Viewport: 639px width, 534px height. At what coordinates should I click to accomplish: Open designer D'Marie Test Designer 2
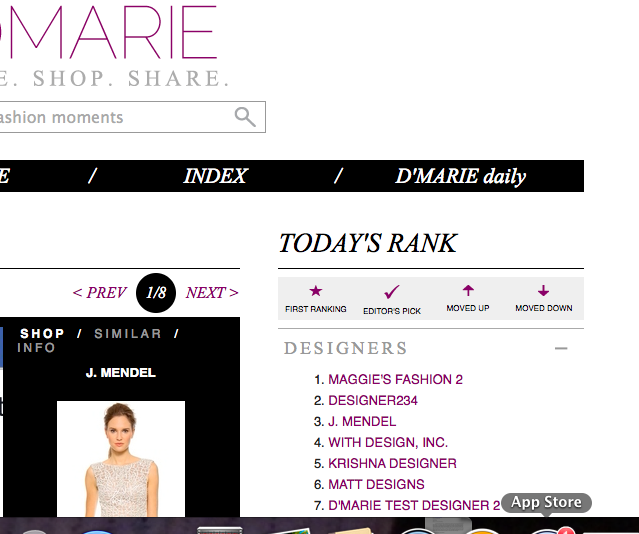(414, 505)
